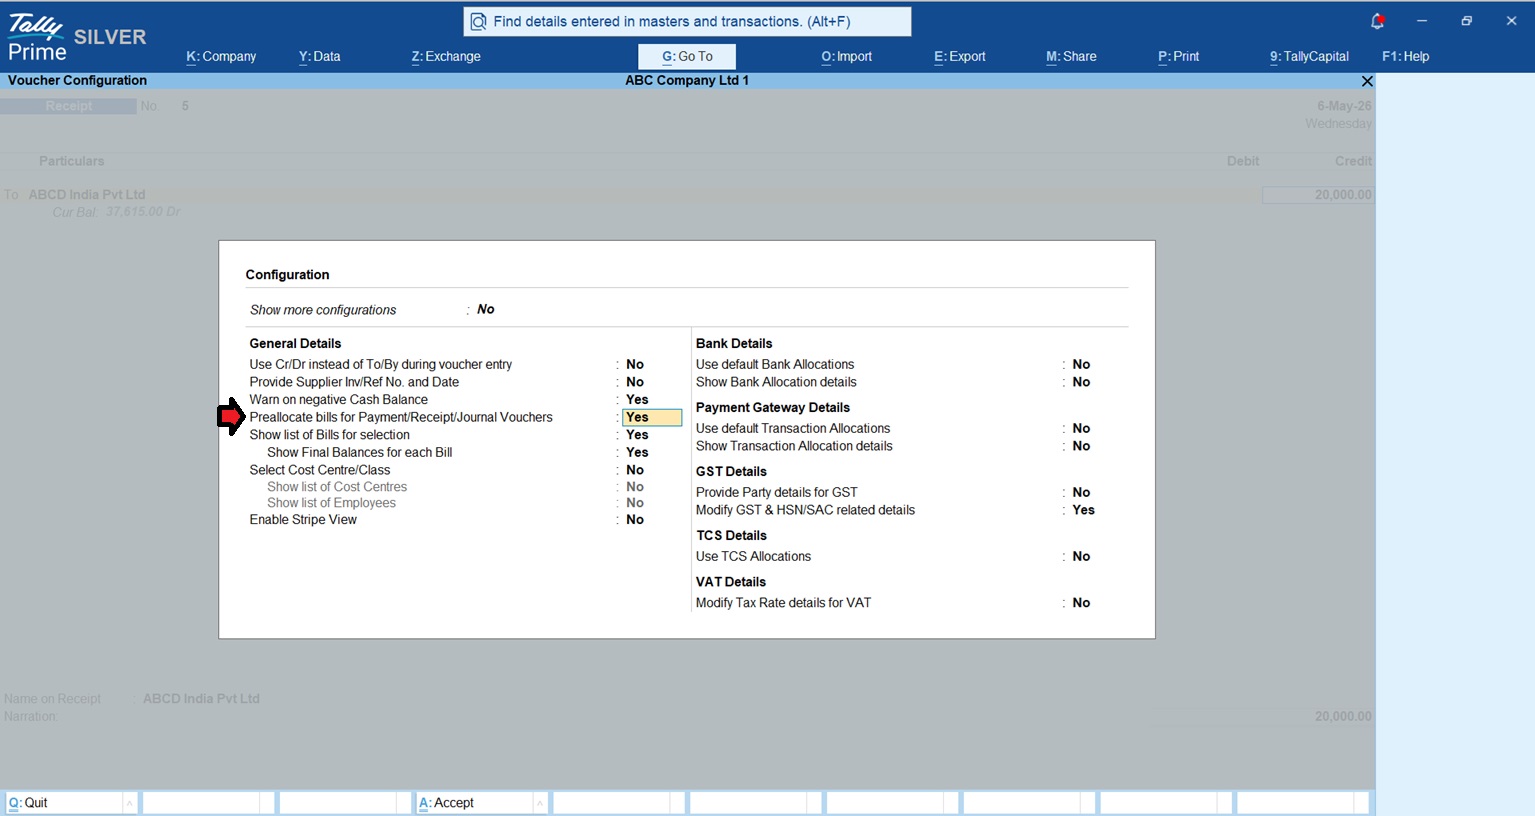Open the notification bell icon
Viewport: 1535px width, 816px height.
[1377, 21]
